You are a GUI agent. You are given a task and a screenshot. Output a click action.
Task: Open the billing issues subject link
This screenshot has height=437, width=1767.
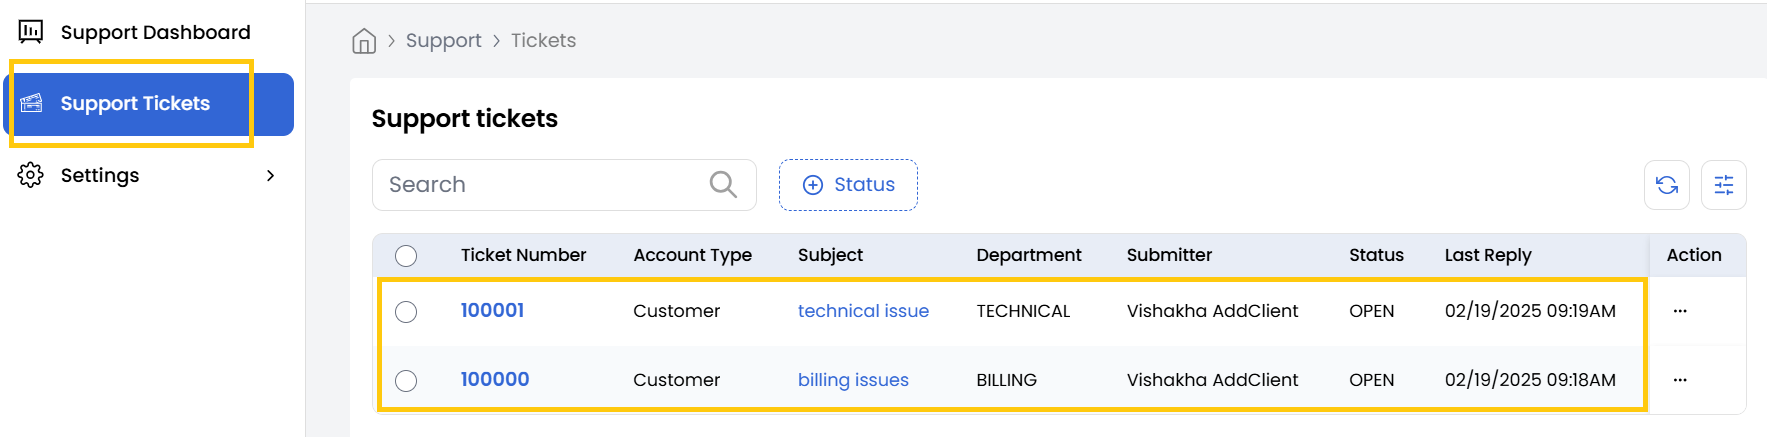[x=853, y=380]
